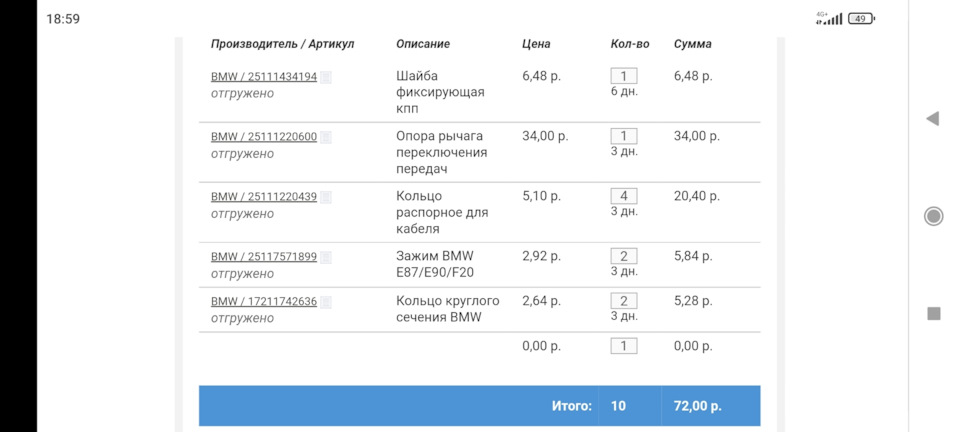Click note icon beside BMW / 25117571899
The width and height of the screenshot is (960, 432).
(326, 257)
